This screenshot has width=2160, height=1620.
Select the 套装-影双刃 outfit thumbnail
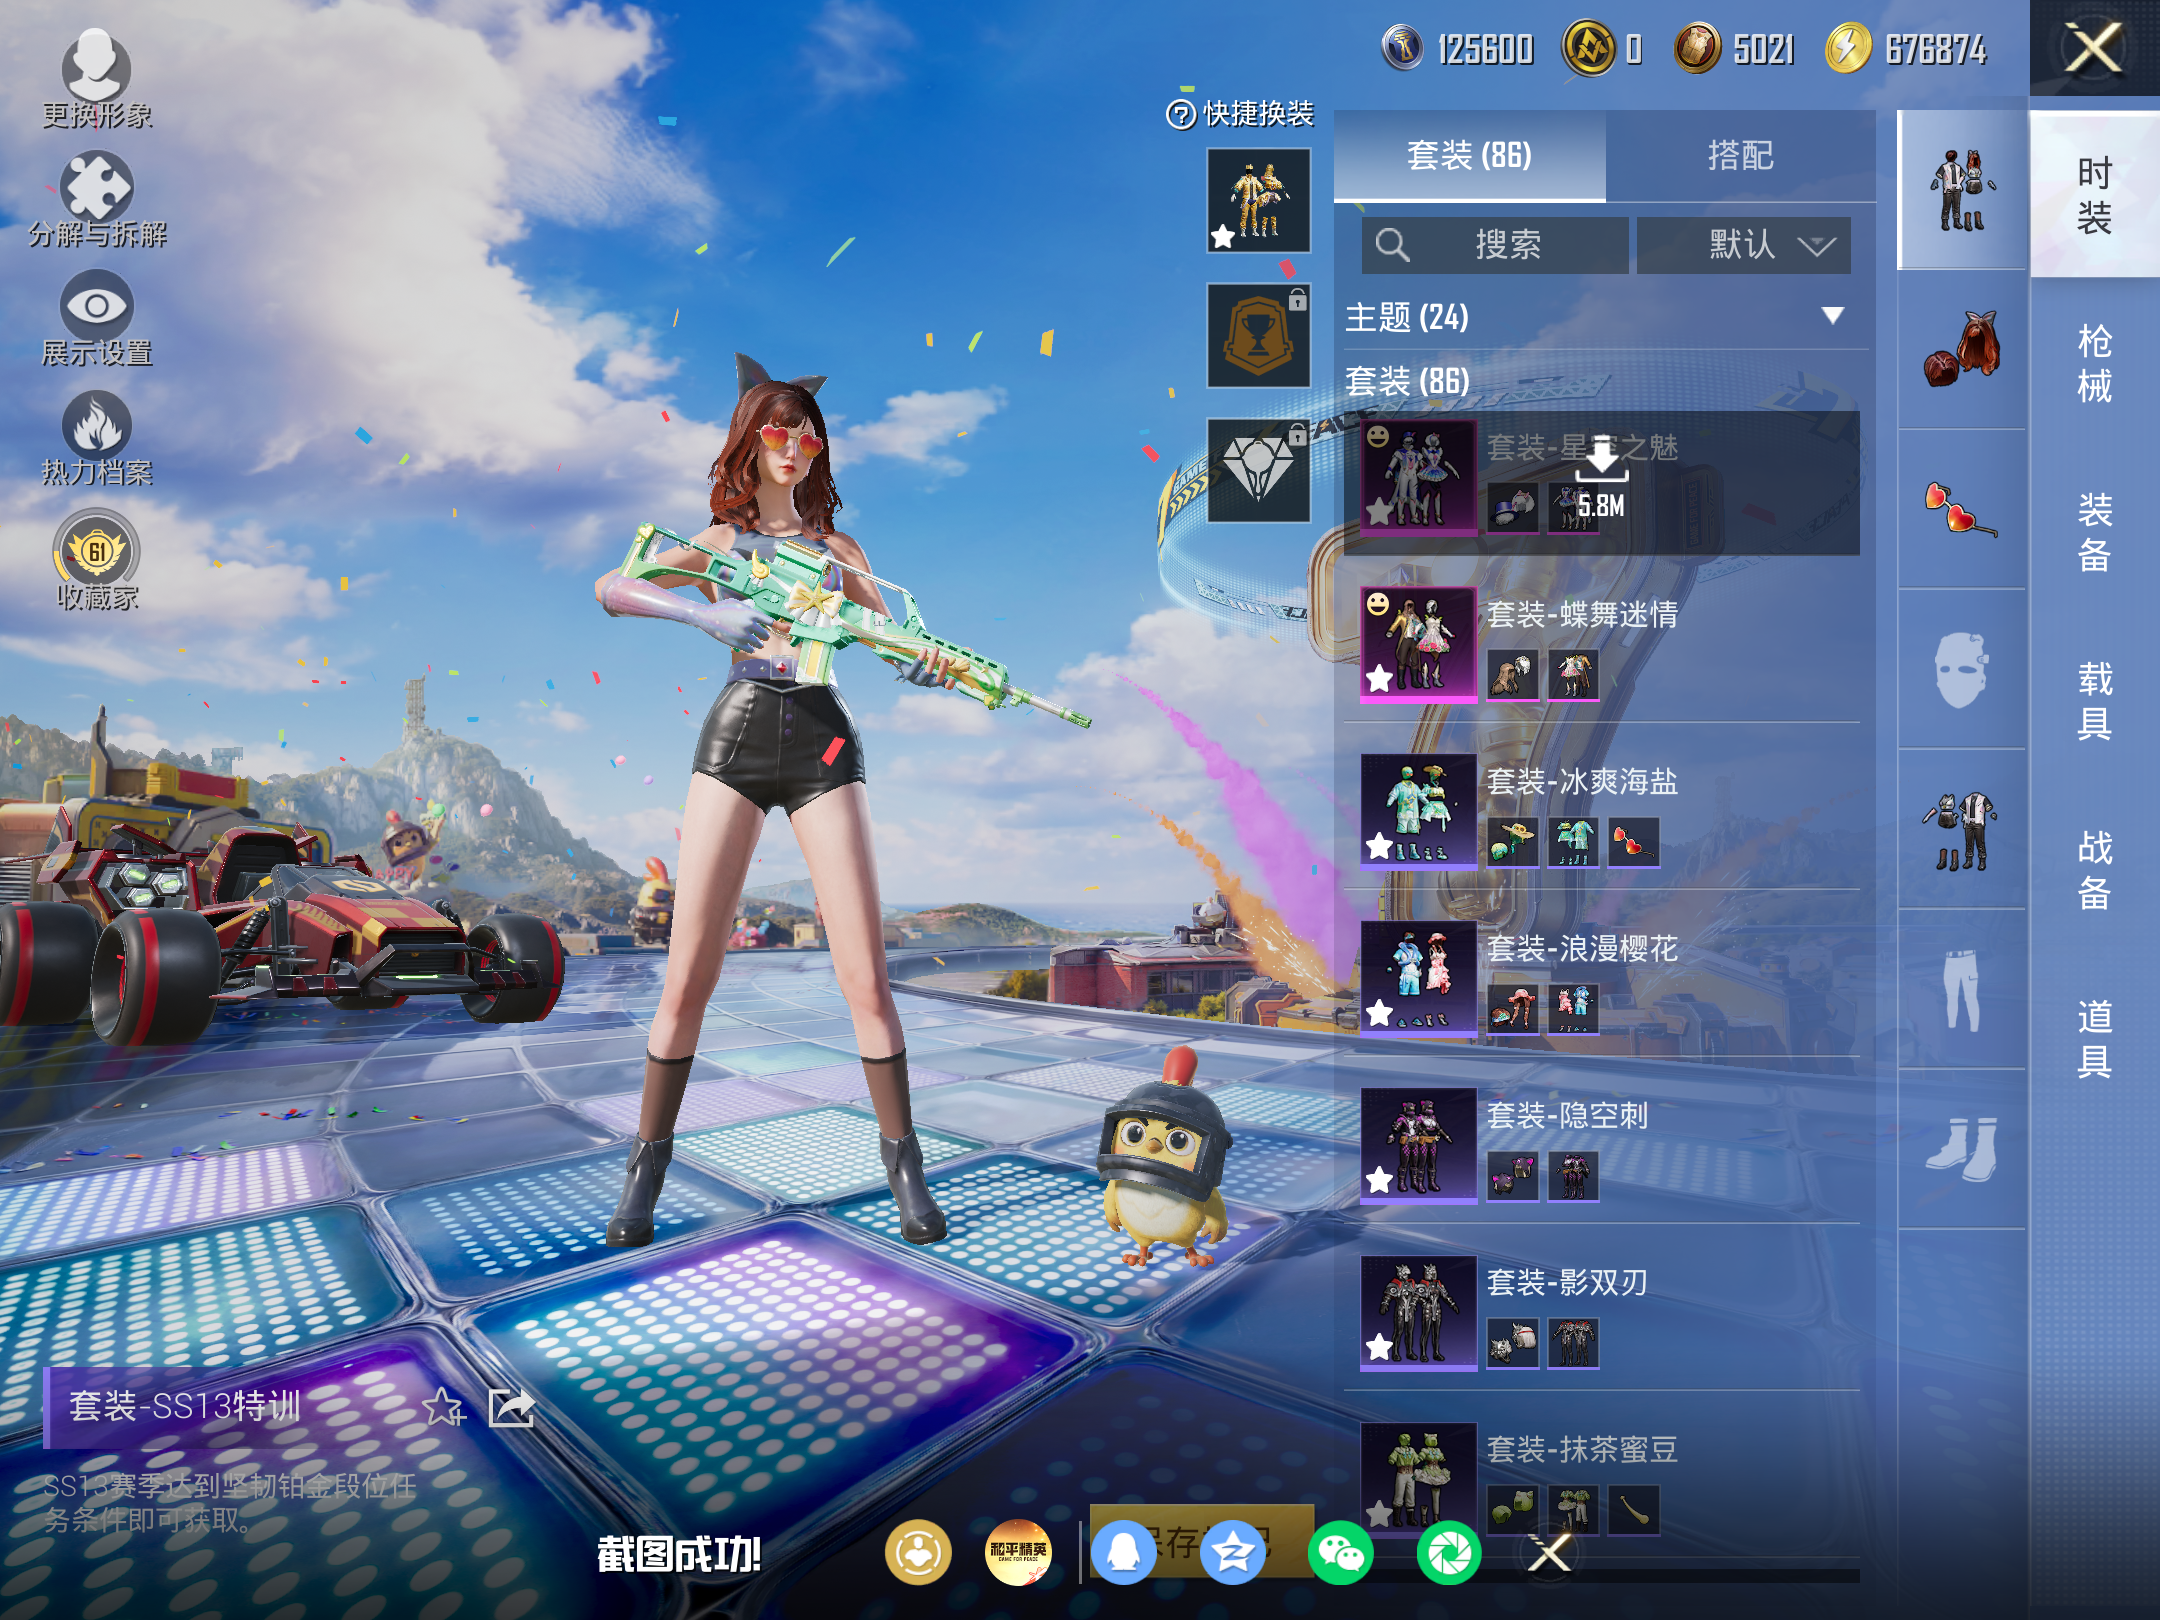(x=1418, y=1312)
